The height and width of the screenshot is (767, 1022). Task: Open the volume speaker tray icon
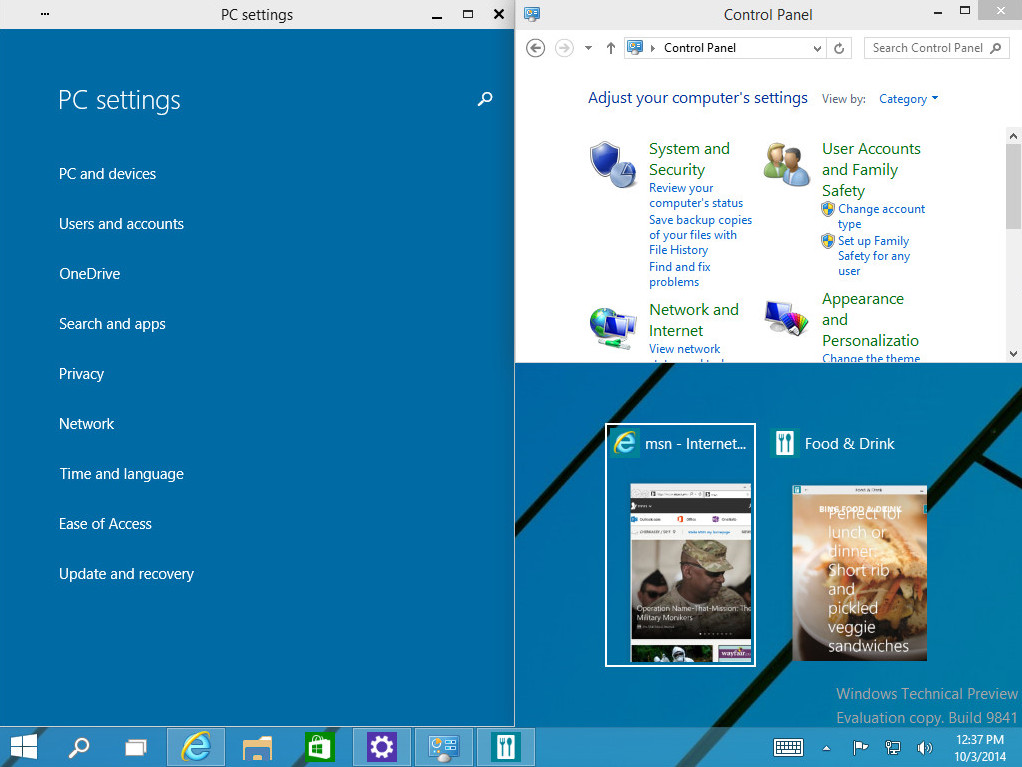click(924, 747)
